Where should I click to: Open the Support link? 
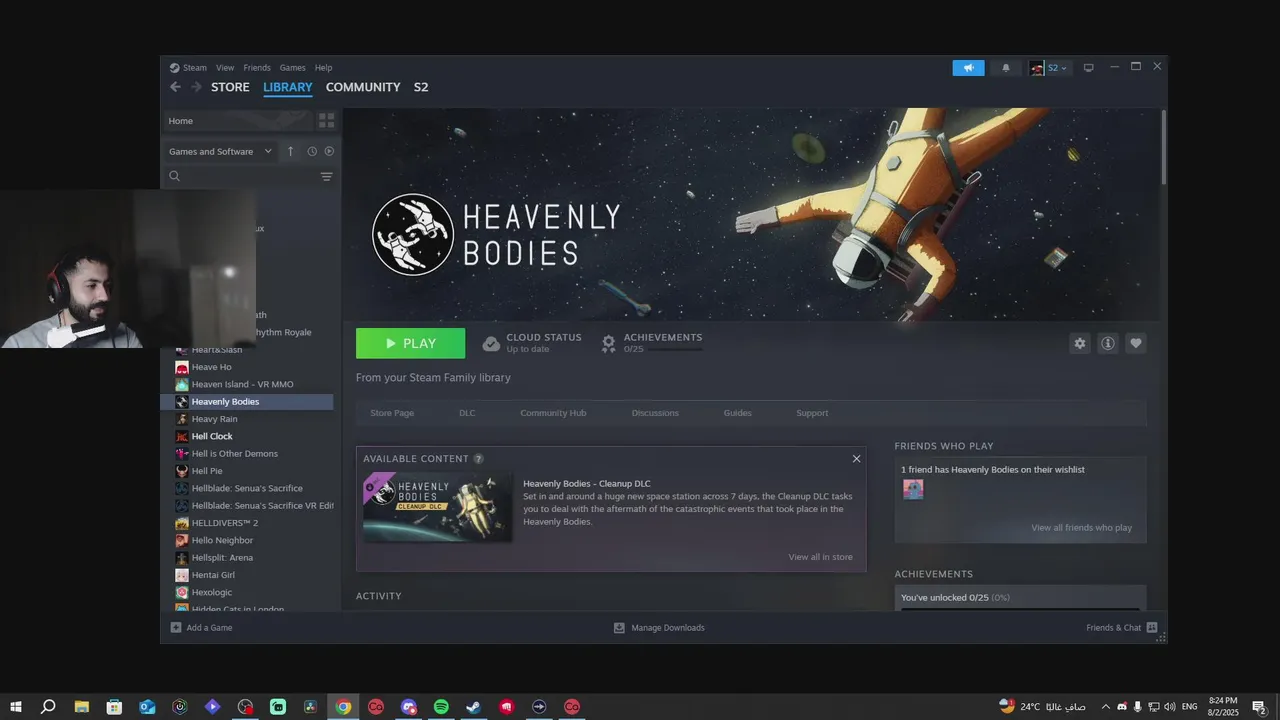tap(812, 413)
